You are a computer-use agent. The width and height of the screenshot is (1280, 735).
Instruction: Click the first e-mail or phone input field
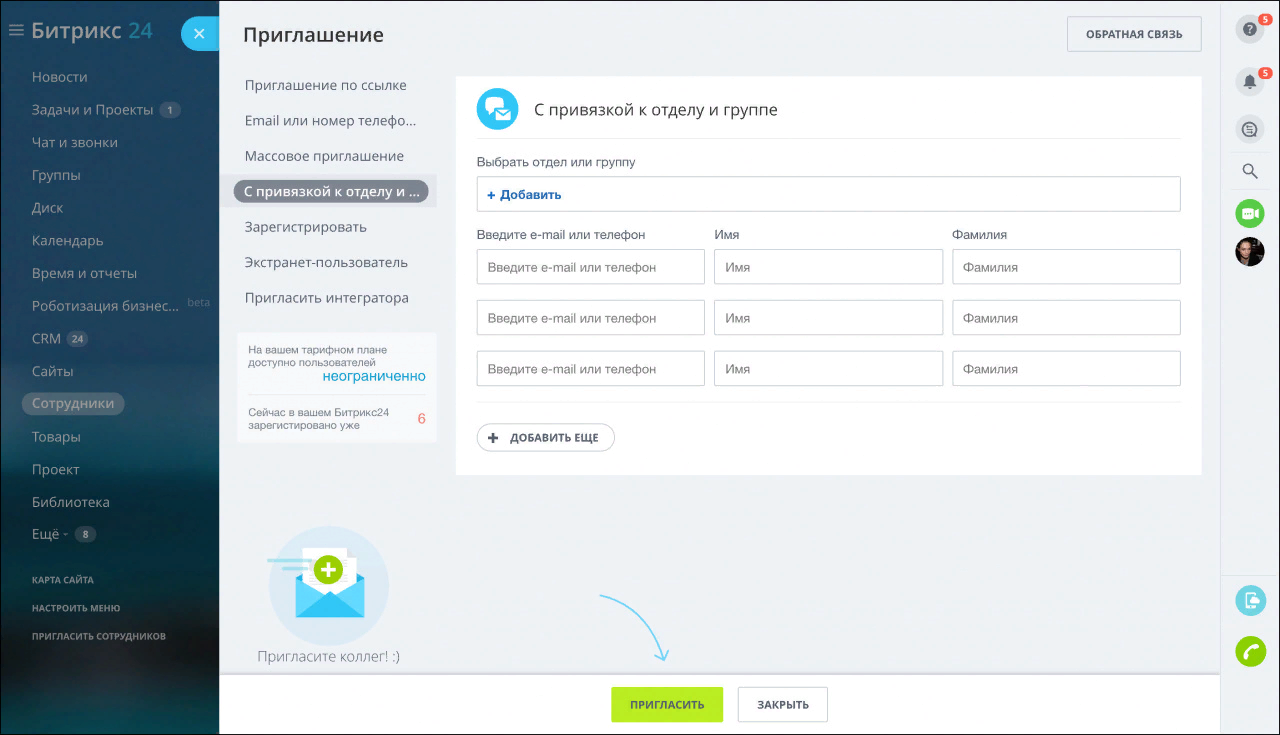pyautogui.click(x=590, y=267)
